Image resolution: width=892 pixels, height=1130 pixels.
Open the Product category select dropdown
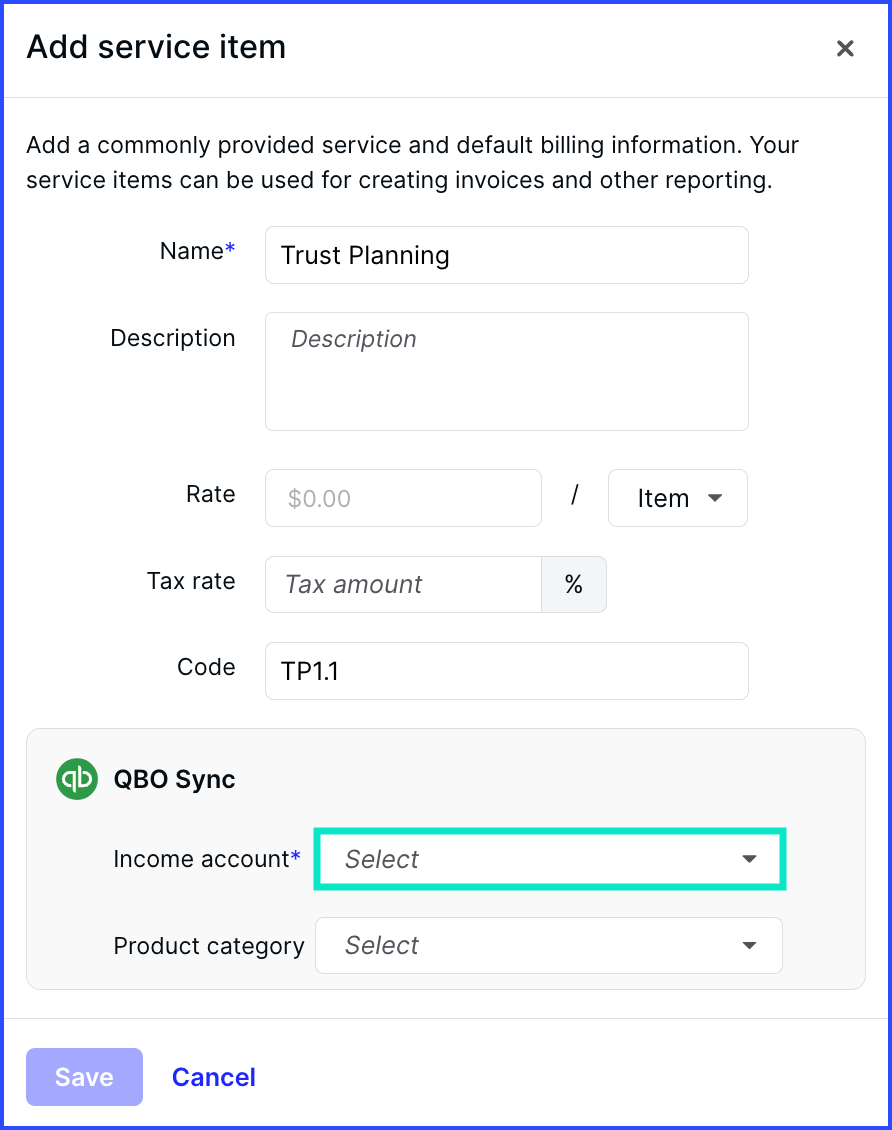(x=548, y=946)
